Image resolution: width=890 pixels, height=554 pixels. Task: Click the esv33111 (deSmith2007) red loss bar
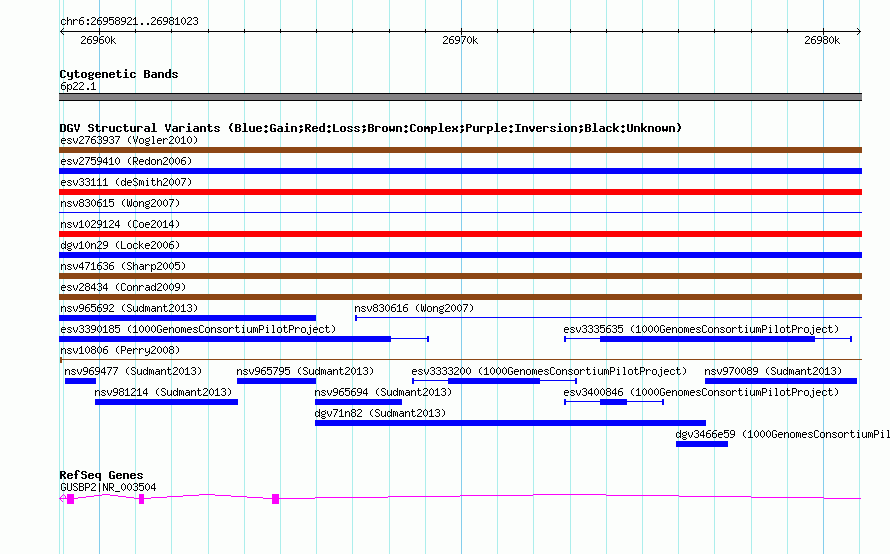[x=460, y=192]
